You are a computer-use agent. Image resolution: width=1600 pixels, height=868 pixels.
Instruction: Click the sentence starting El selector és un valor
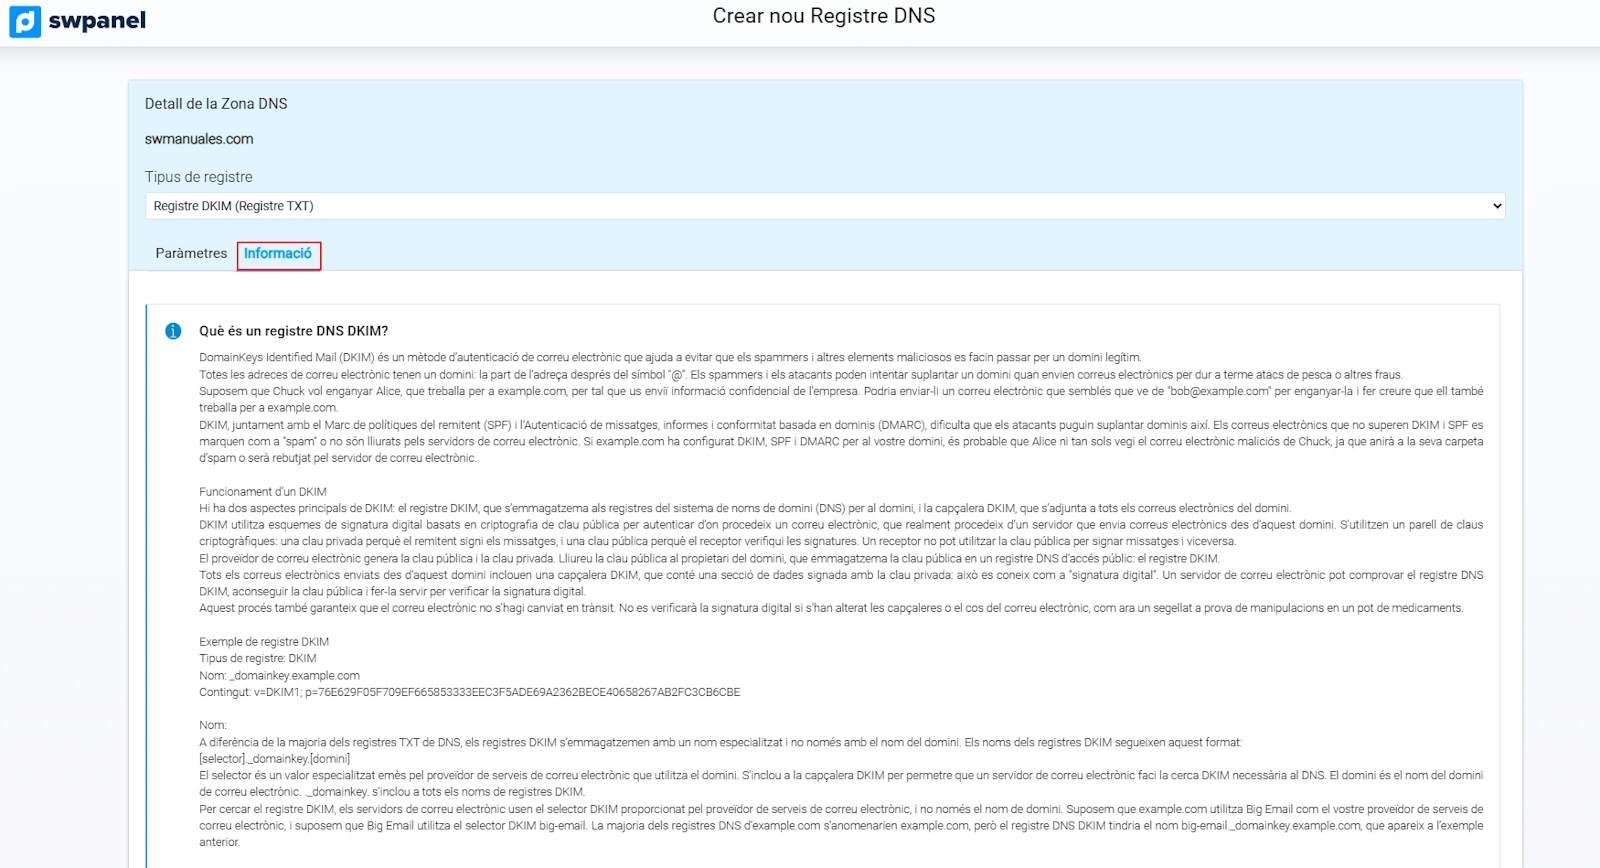point(840,776)
